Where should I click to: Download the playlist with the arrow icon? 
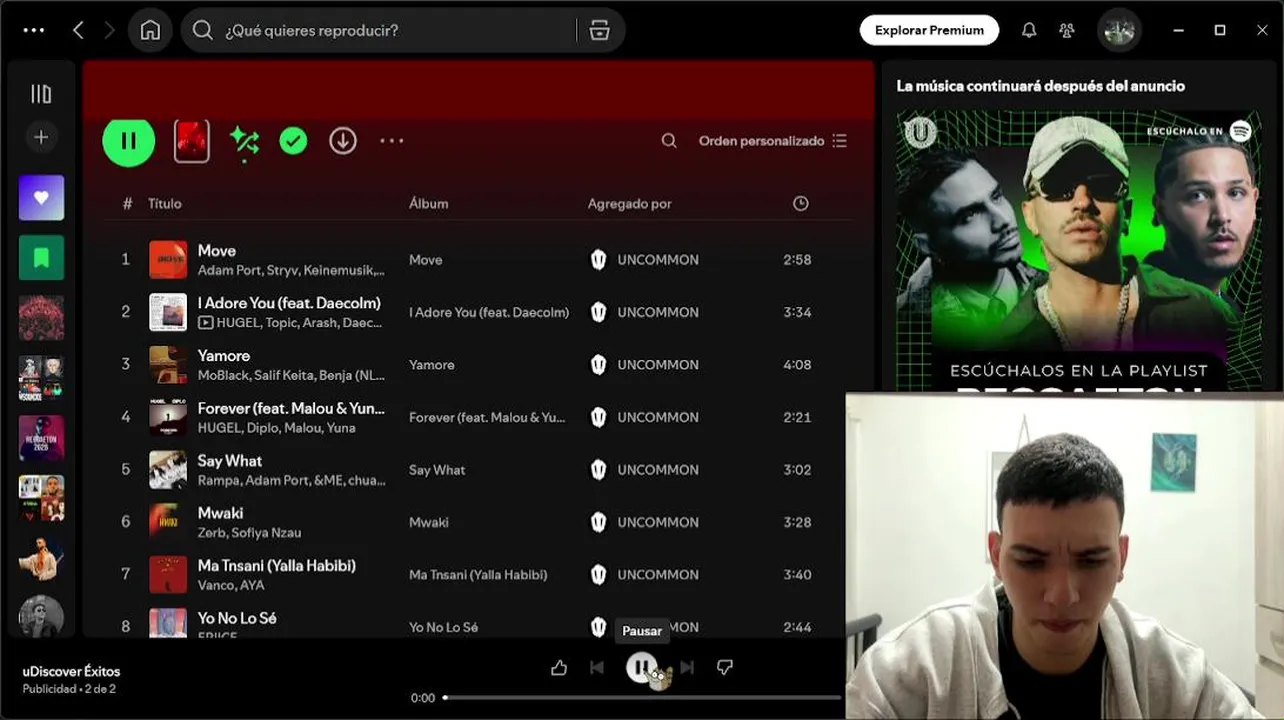343,141
